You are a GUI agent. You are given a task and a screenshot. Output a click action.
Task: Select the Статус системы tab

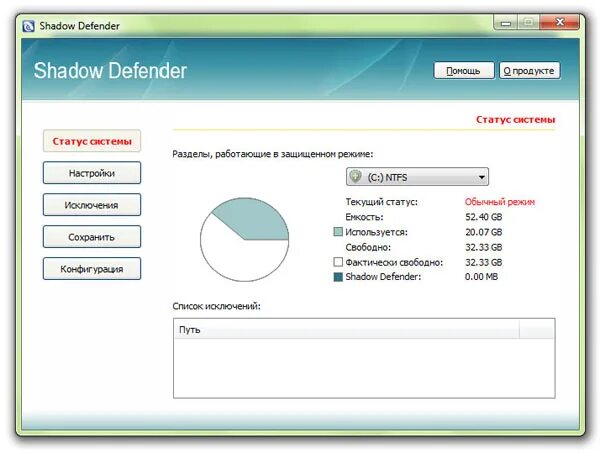(92, 141)
